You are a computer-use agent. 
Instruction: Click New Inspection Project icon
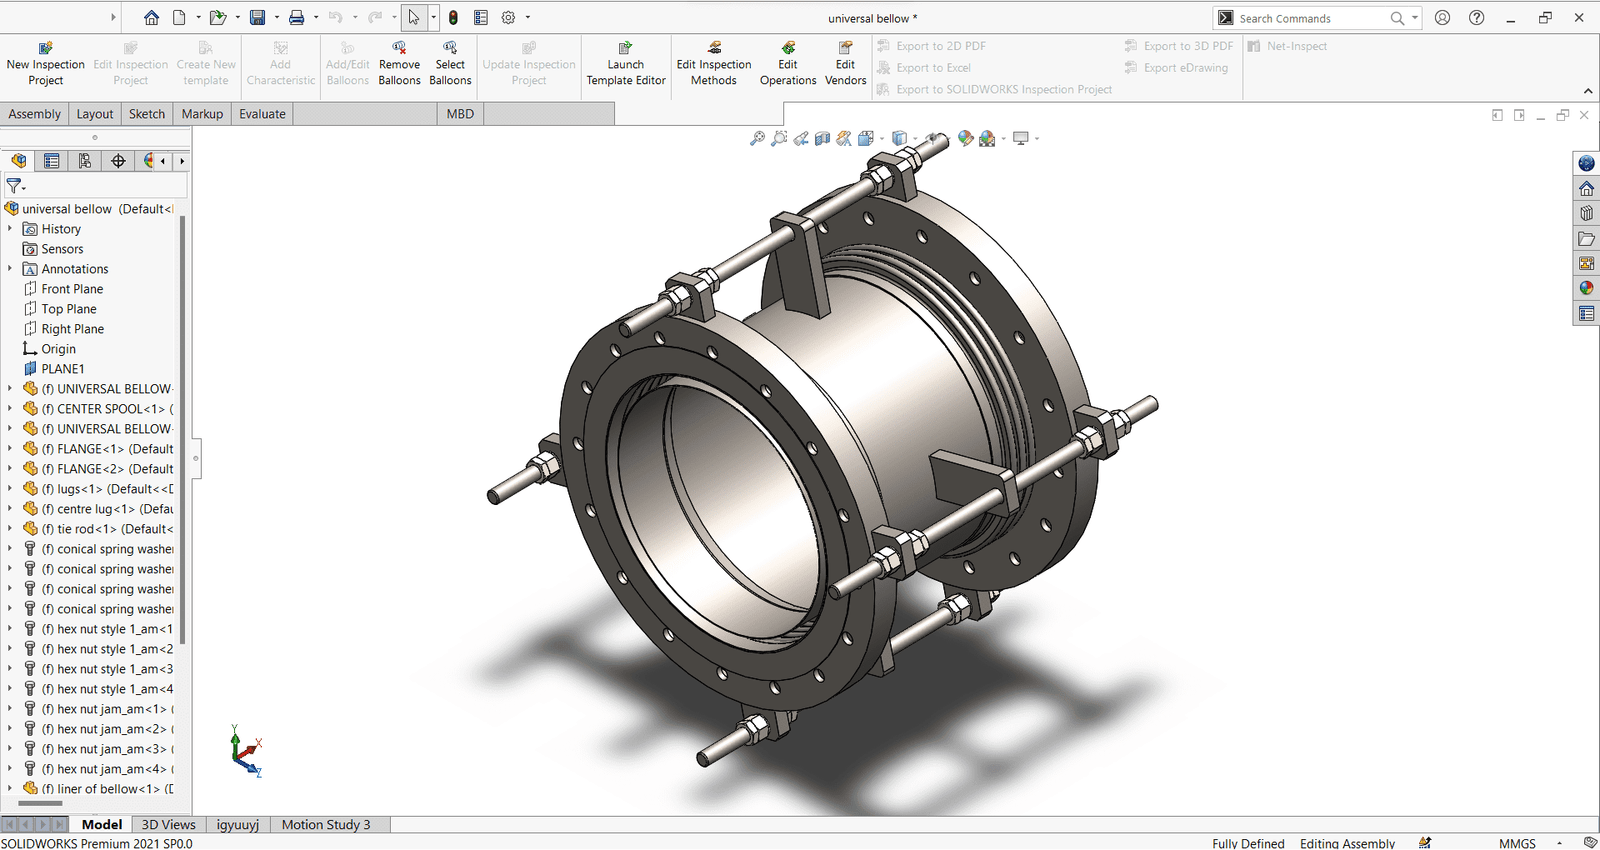pos(45,48)
